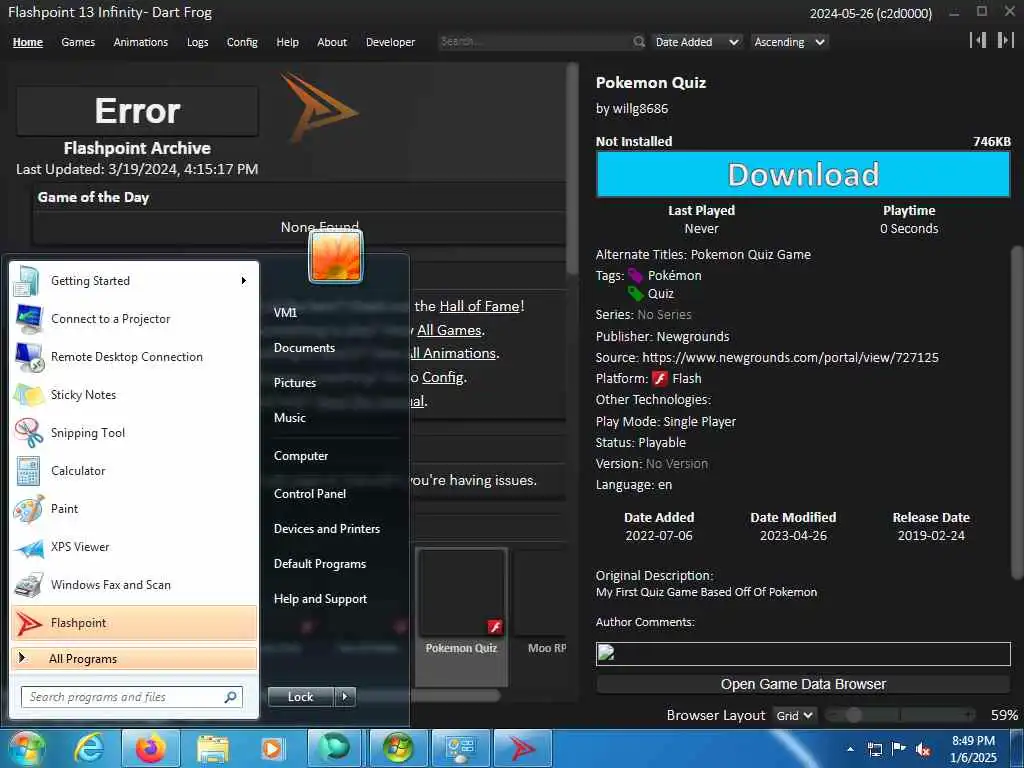Open XPS Viewer from the Start menu
1024x768 pixels.
coord(29,547)
